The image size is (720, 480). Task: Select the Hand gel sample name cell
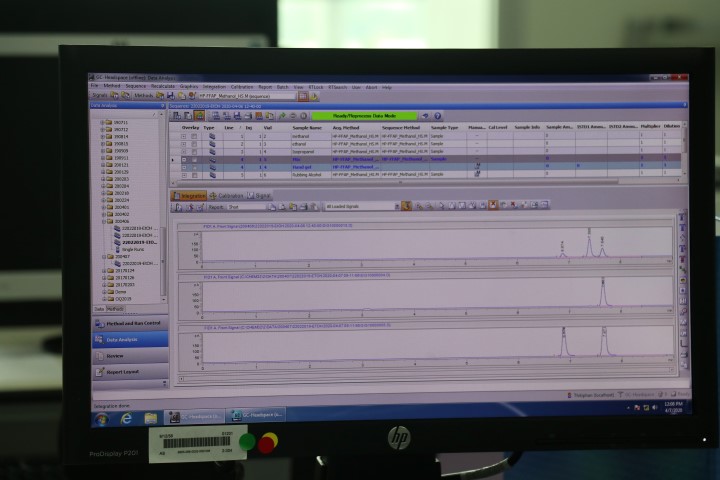click(300, 167)
